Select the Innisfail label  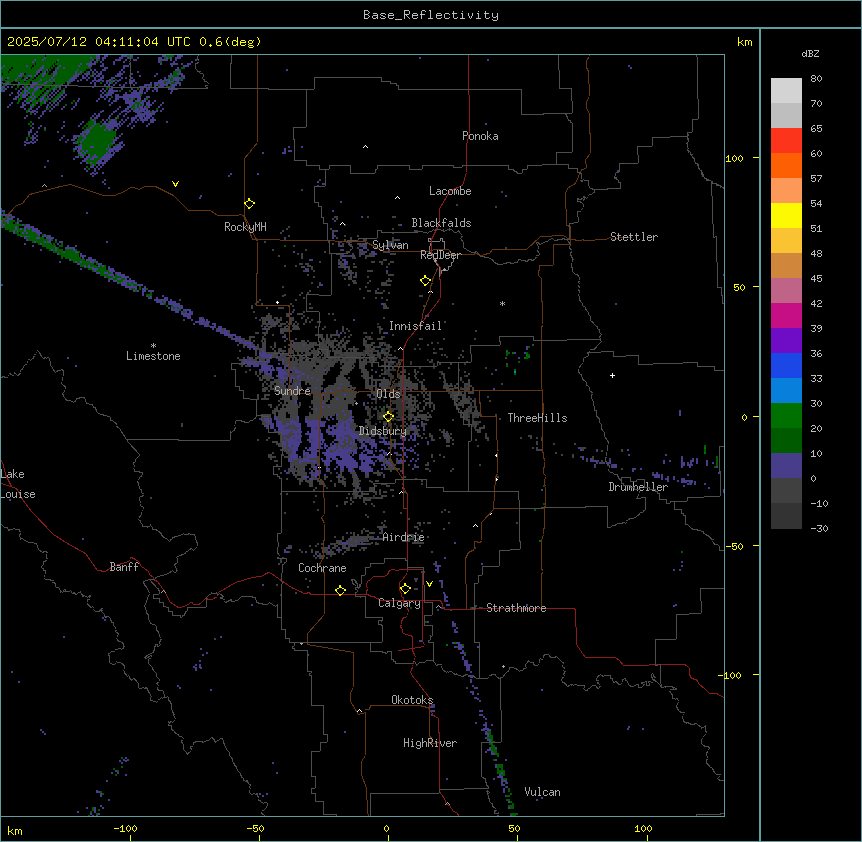coord(416,326)
